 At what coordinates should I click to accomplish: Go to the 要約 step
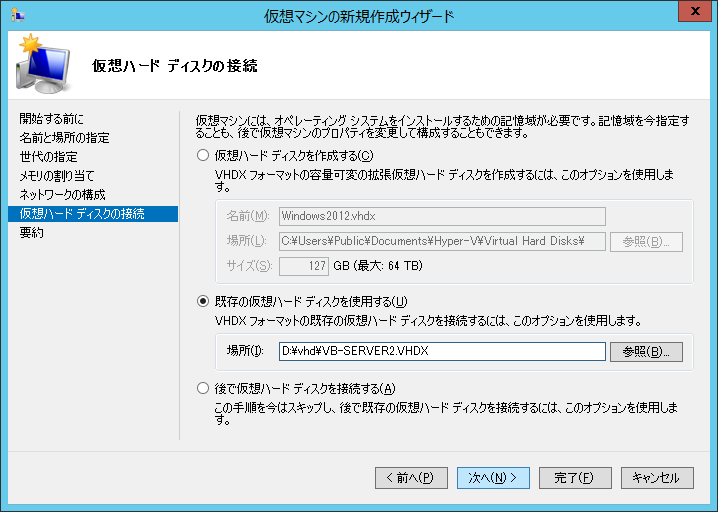pyautogui.click(x=31, y=233)
